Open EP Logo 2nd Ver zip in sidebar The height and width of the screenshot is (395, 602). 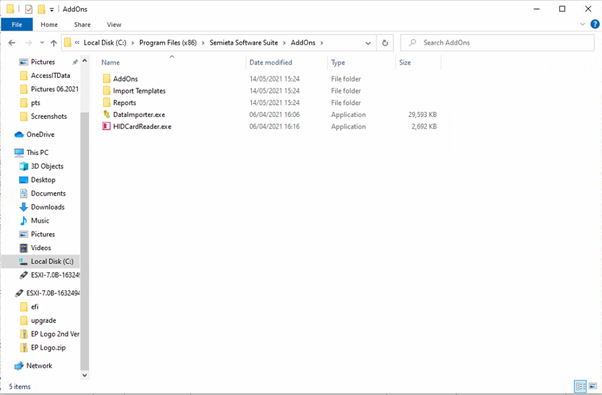coord(55,334)
